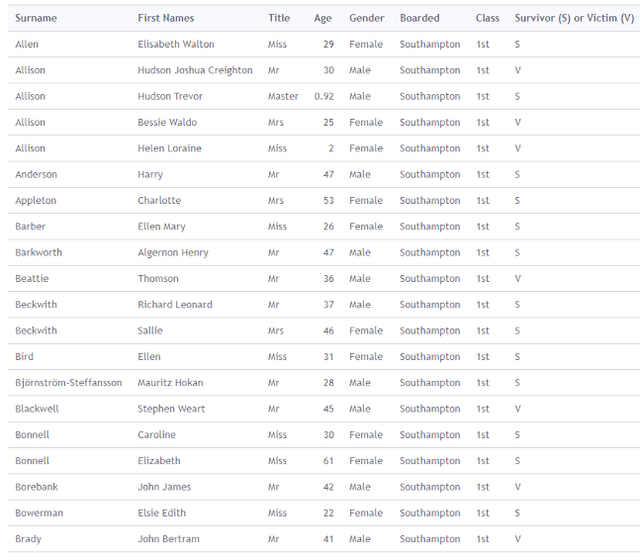Image resolution: width=640 pixels, height=560 pixels.
Task: Click the Surname column header
Action: pos(36,18)
